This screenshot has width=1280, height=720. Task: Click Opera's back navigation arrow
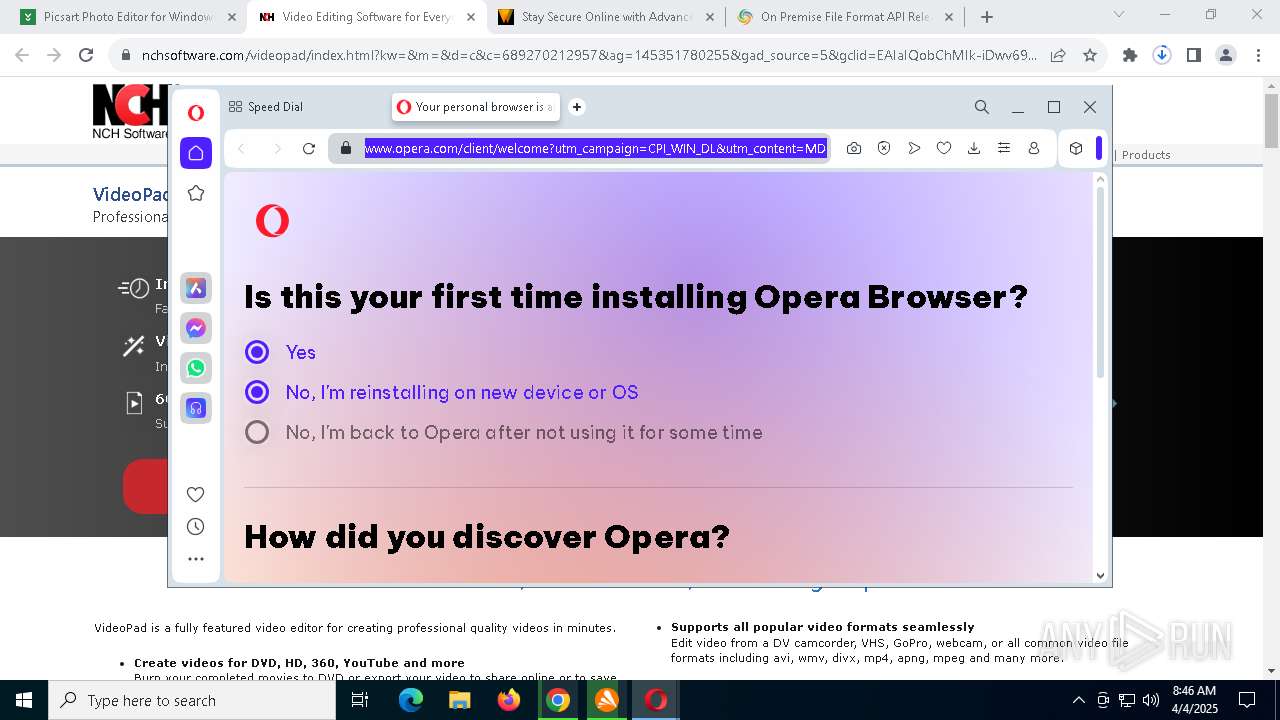point(241,149)
